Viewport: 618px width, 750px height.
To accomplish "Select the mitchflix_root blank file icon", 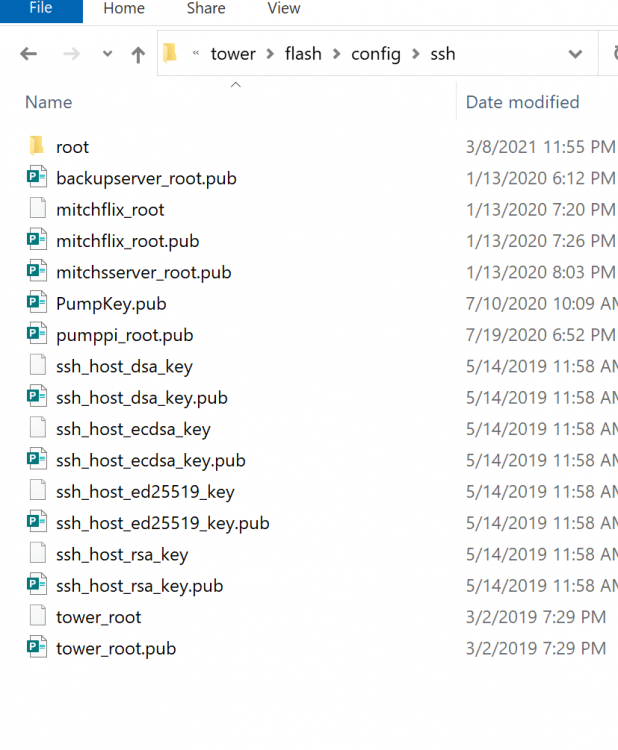I will point(38,209).
